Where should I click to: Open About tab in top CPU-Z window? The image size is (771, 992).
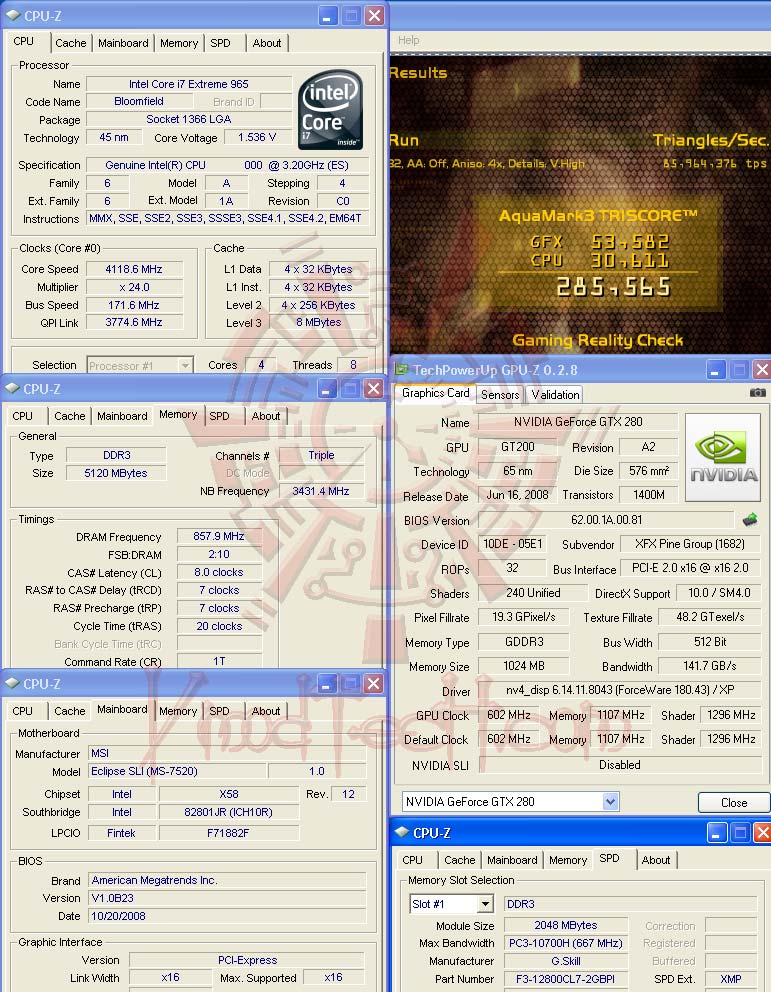pos(267,43)
